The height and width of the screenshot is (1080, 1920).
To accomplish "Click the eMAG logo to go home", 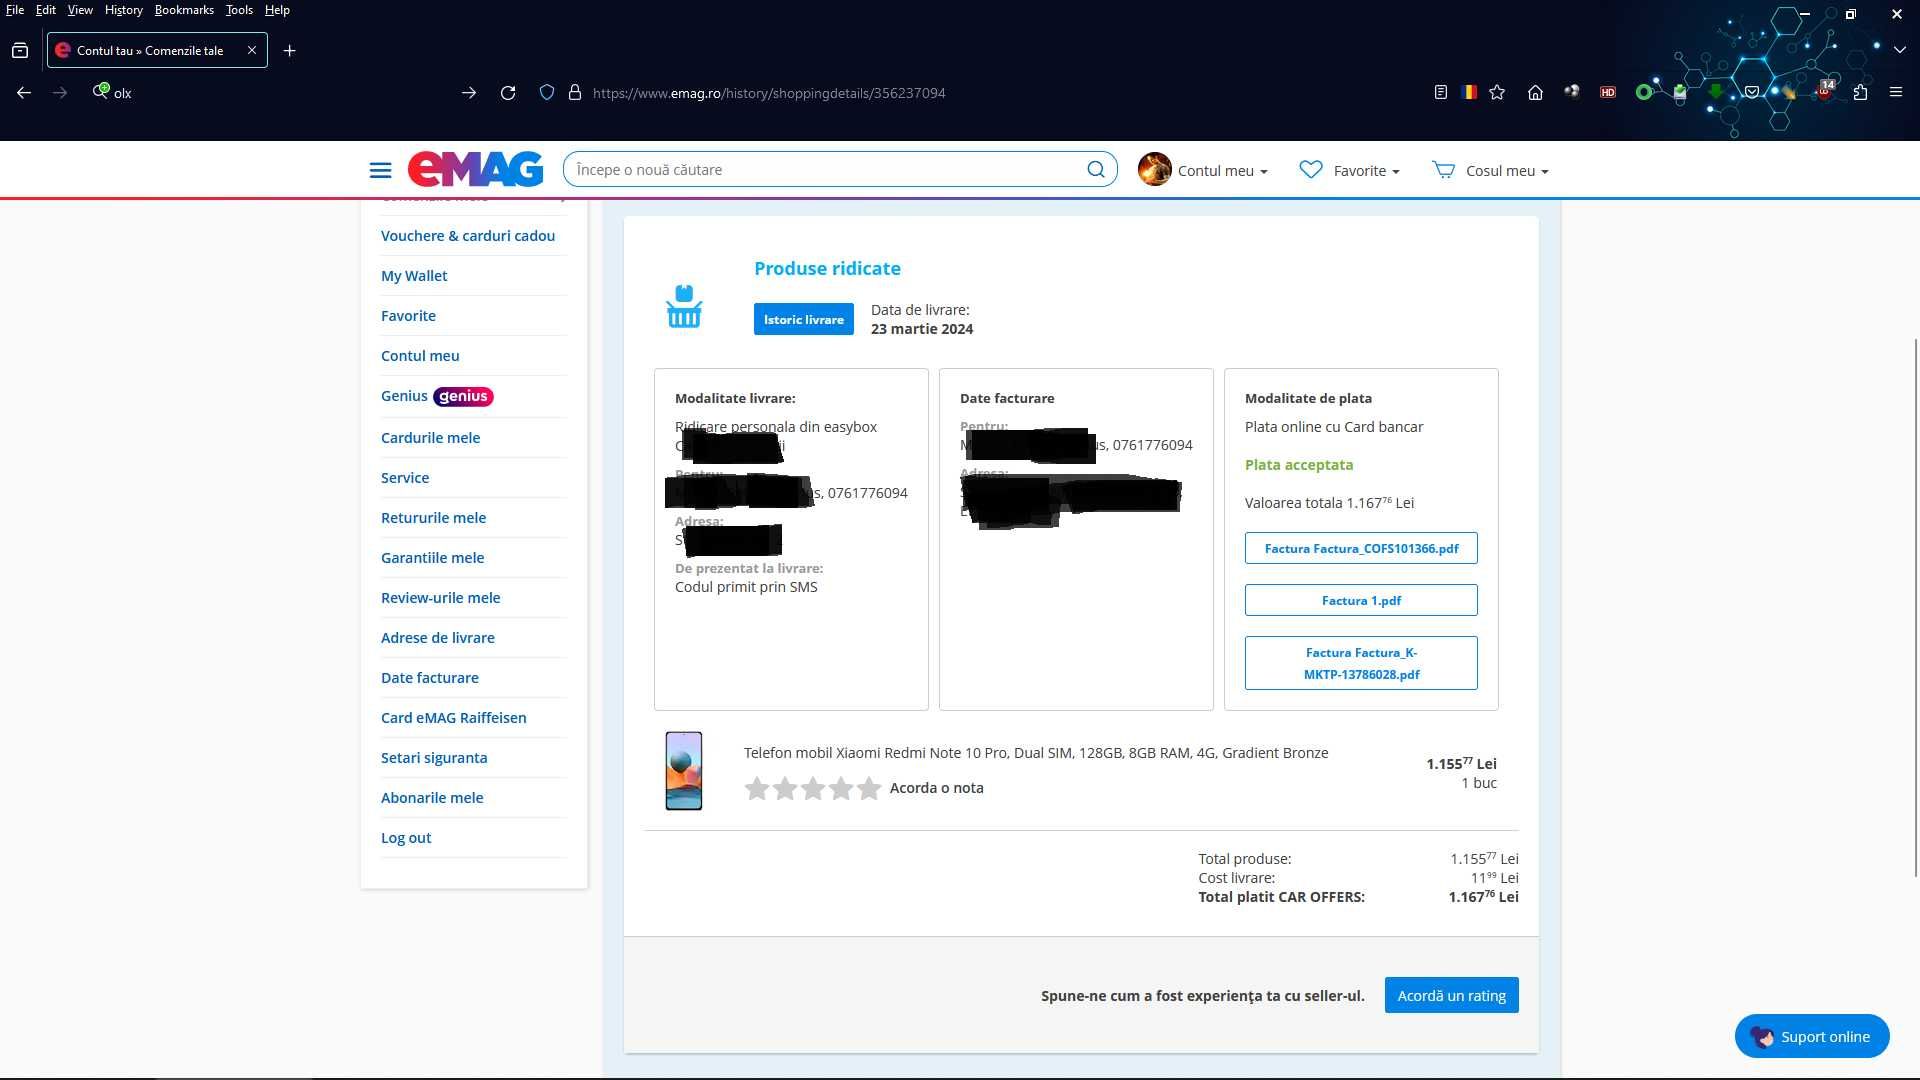I will click(476, 169).
